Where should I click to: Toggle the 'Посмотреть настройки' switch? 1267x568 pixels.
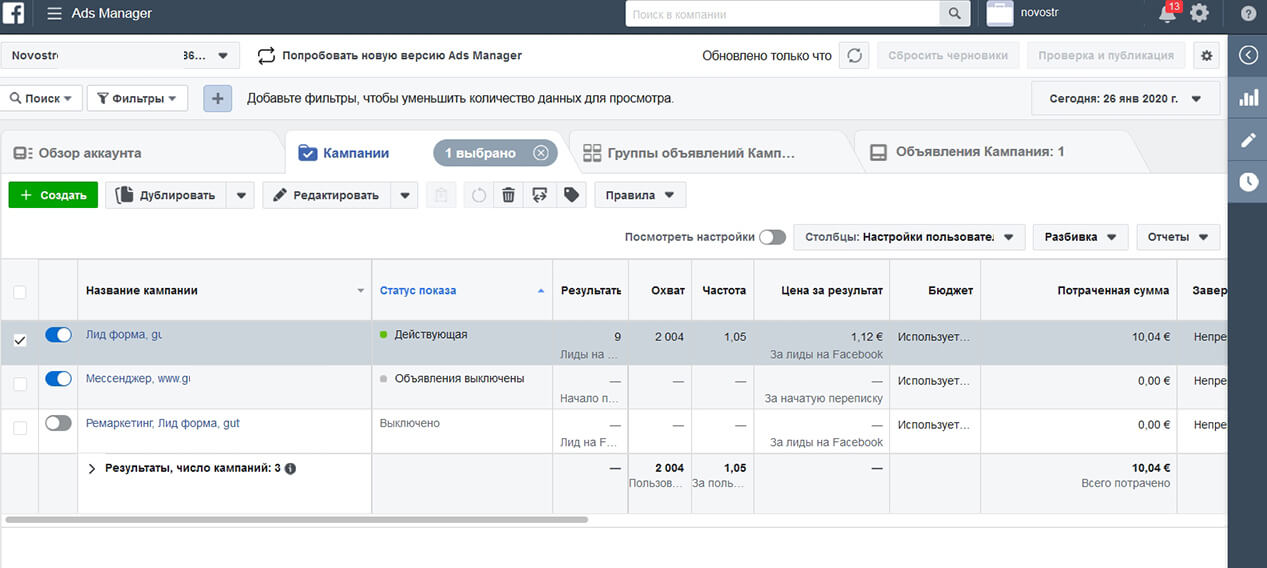tap(772, 237)
